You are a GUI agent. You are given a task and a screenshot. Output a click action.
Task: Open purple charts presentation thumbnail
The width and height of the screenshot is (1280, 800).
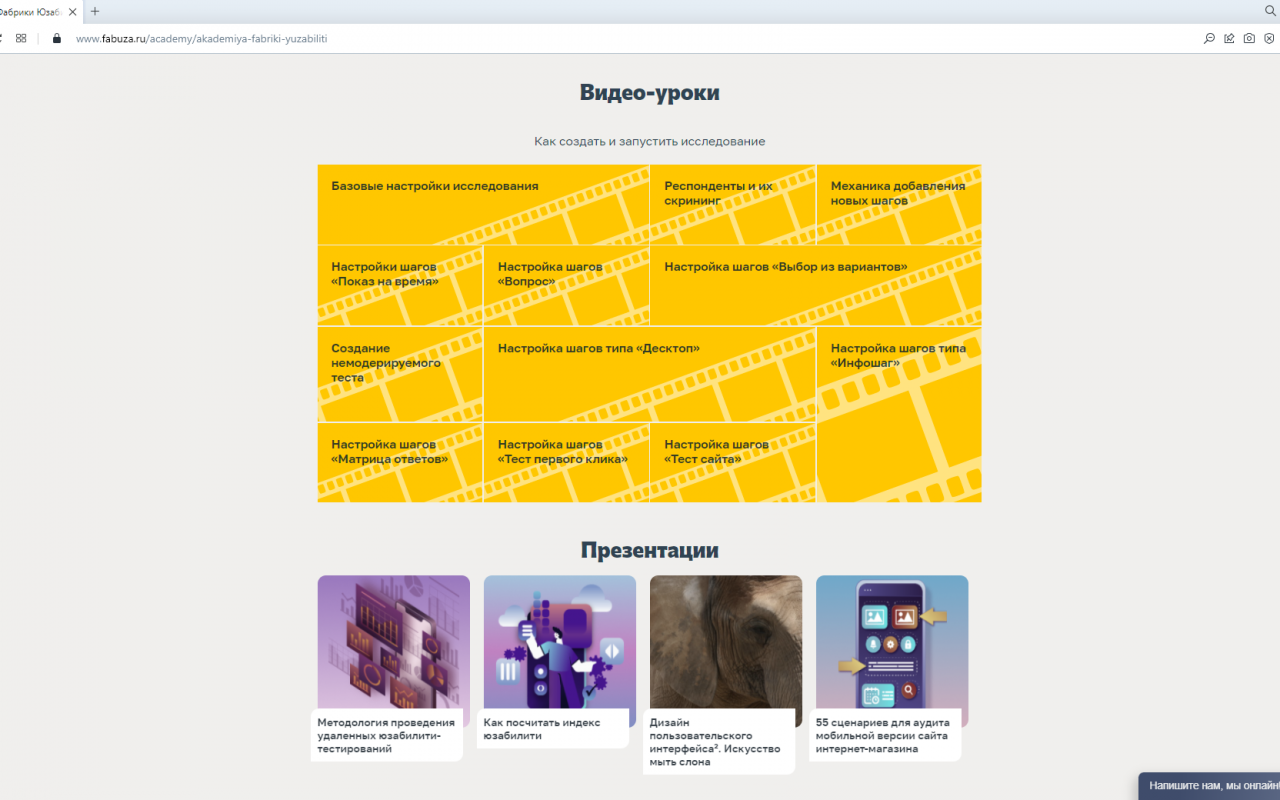(394, 642)
